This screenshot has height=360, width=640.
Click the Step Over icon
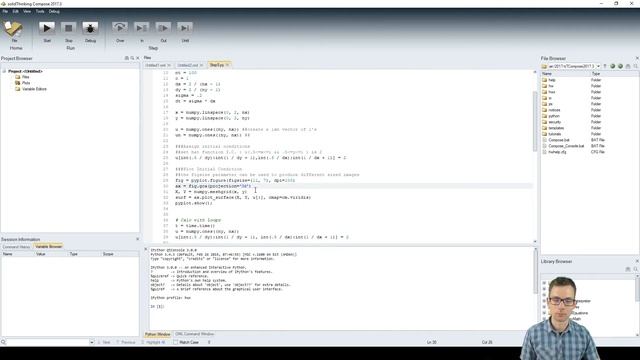[120, 28]
